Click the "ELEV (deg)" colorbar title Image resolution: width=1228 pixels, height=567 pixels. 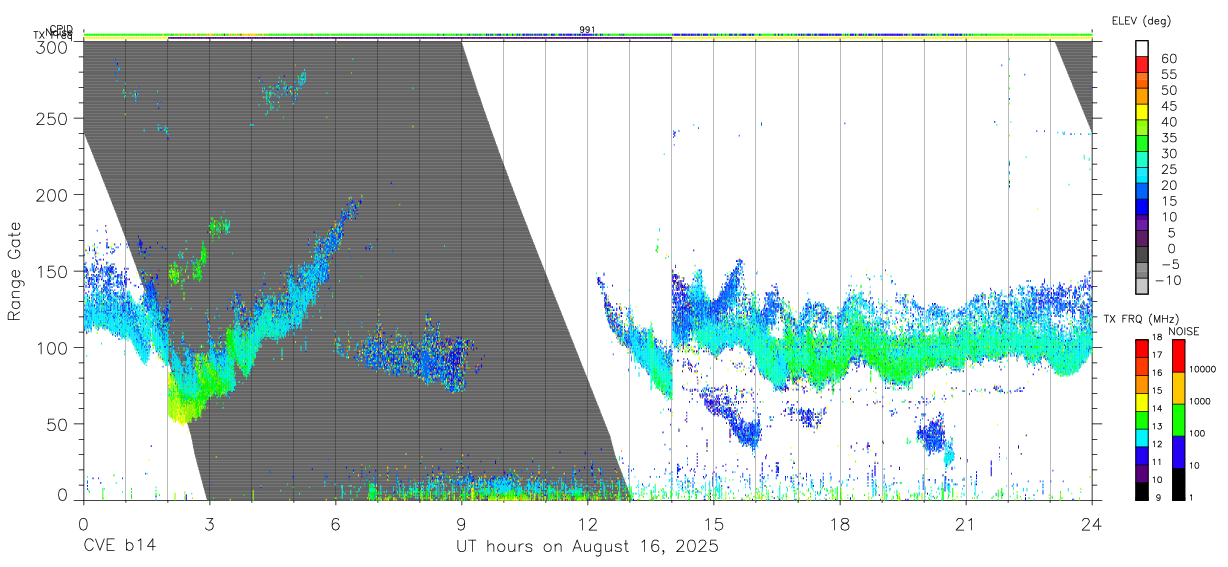coord(1141,21)
